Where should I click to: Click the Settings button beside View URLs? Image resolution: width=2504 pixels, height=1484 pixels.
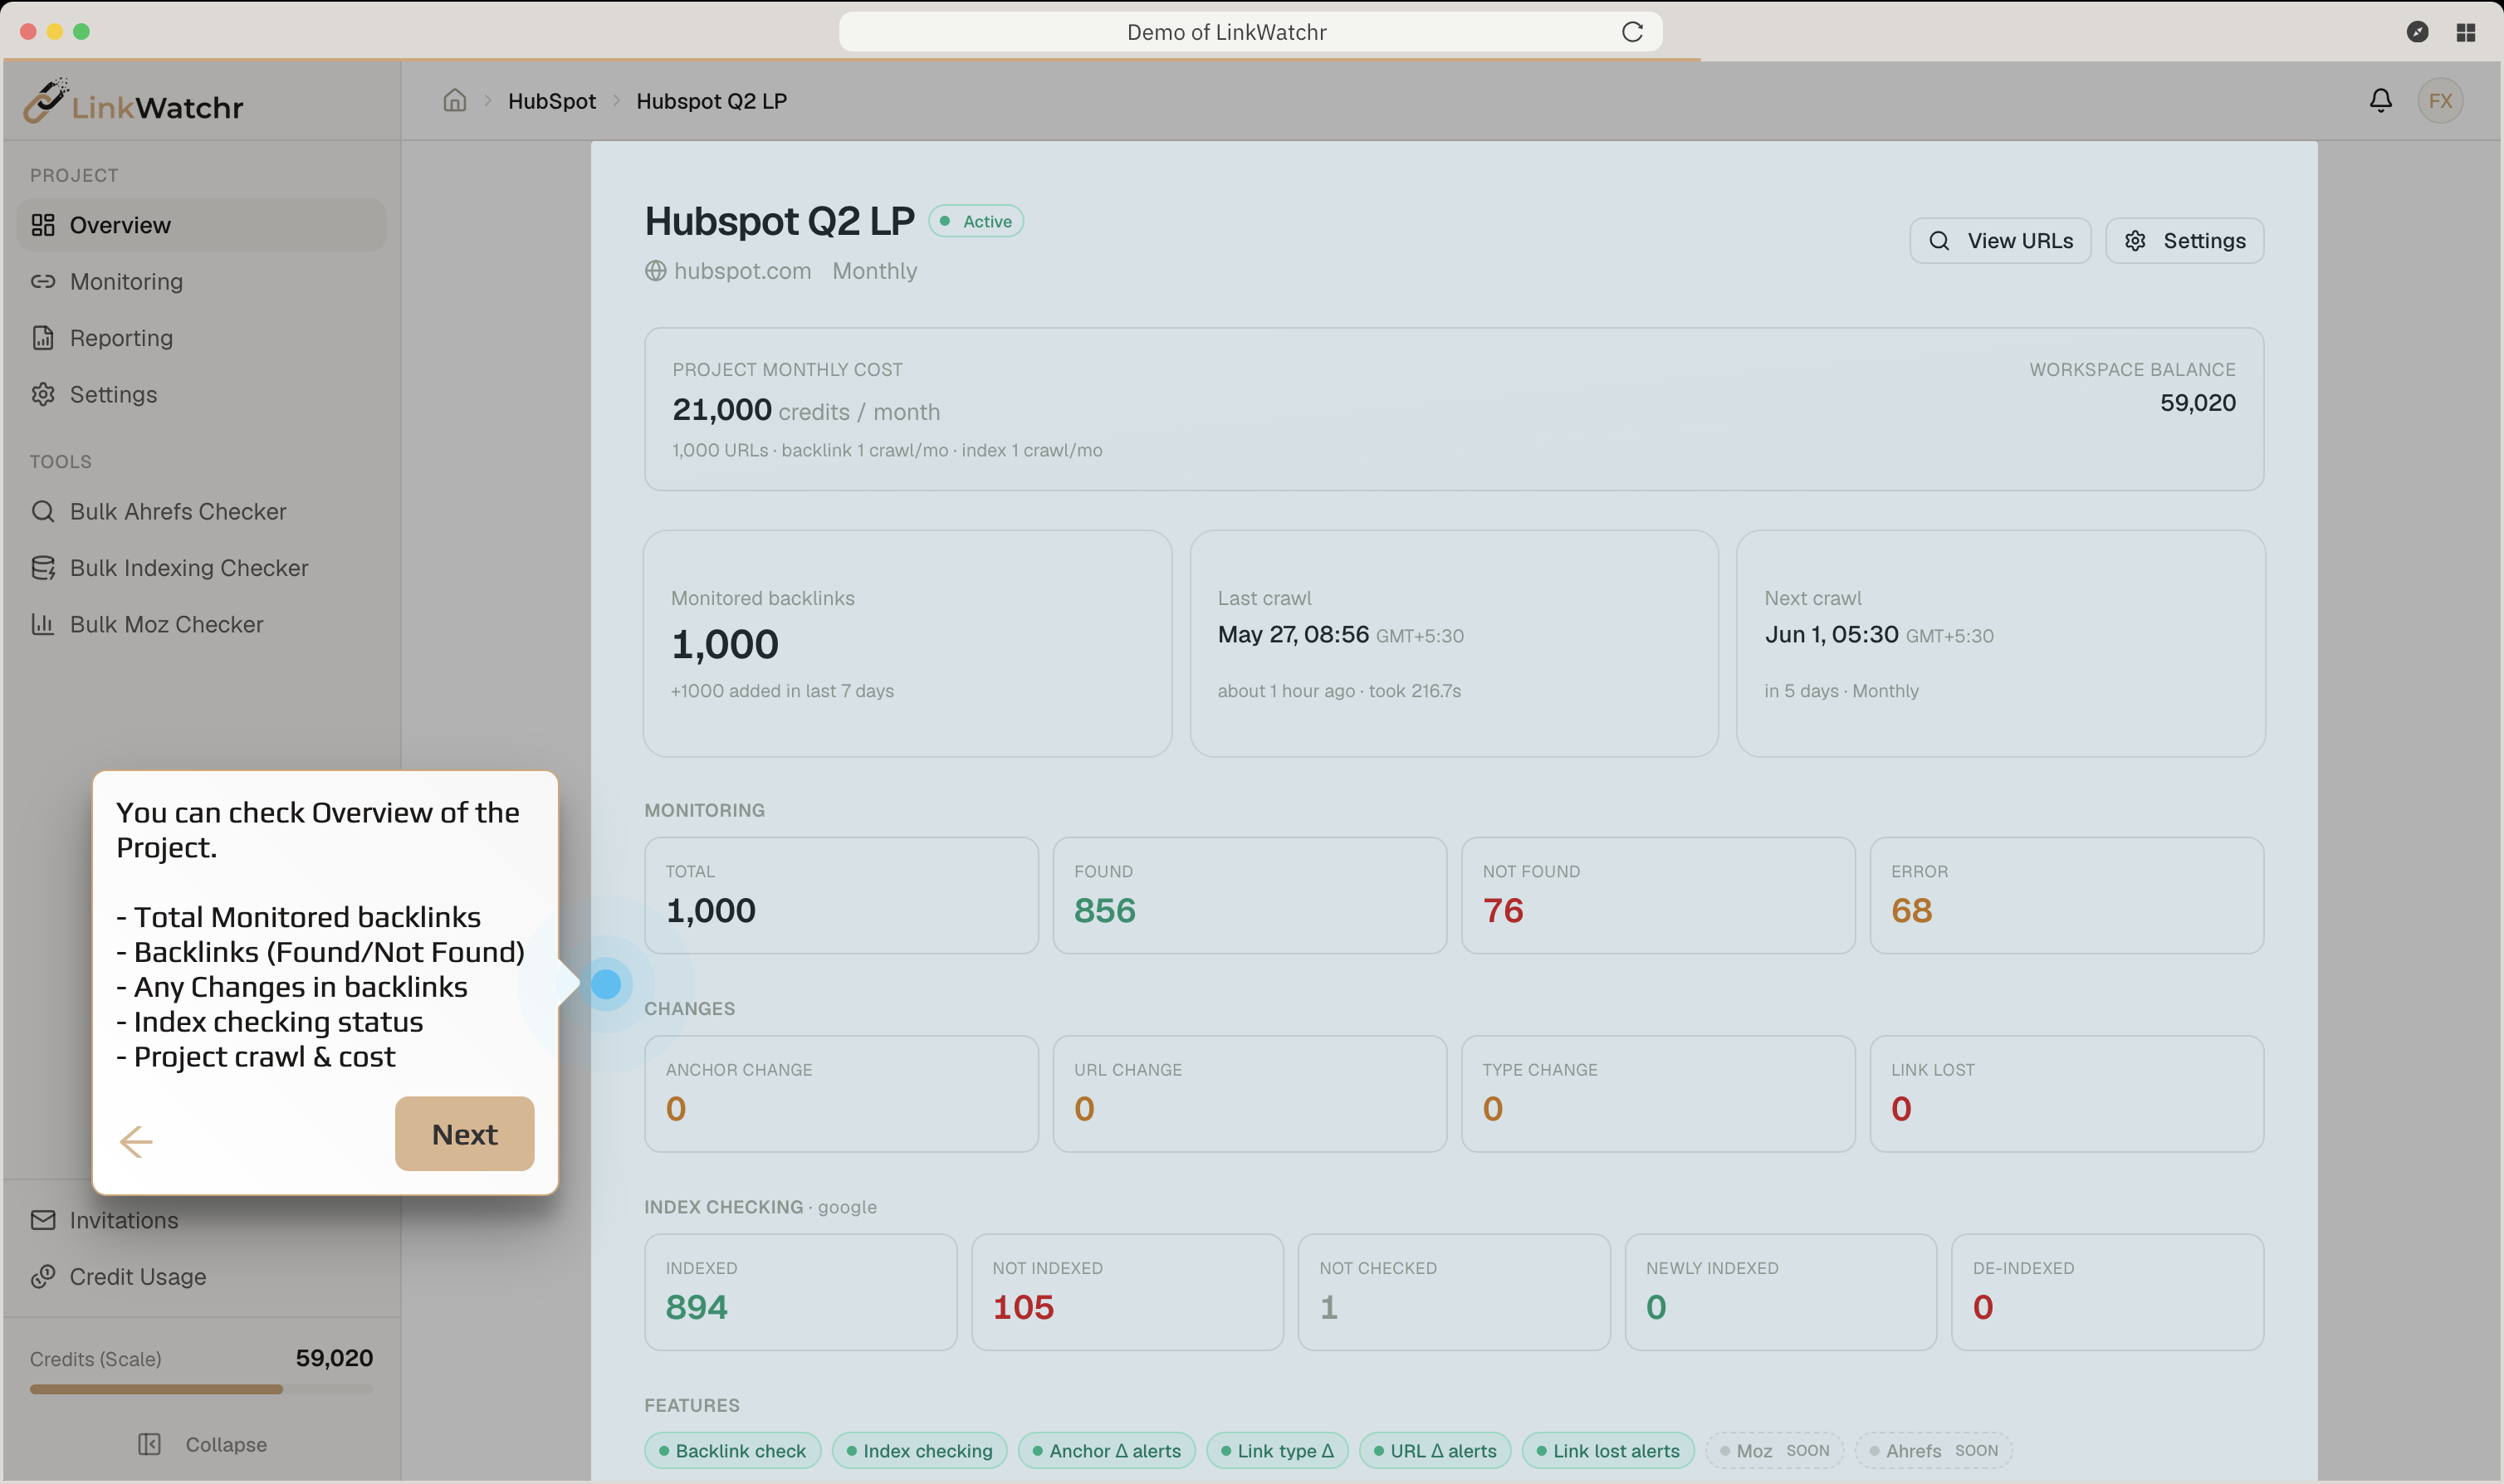pyautogui.click(x=2185, y=241)
